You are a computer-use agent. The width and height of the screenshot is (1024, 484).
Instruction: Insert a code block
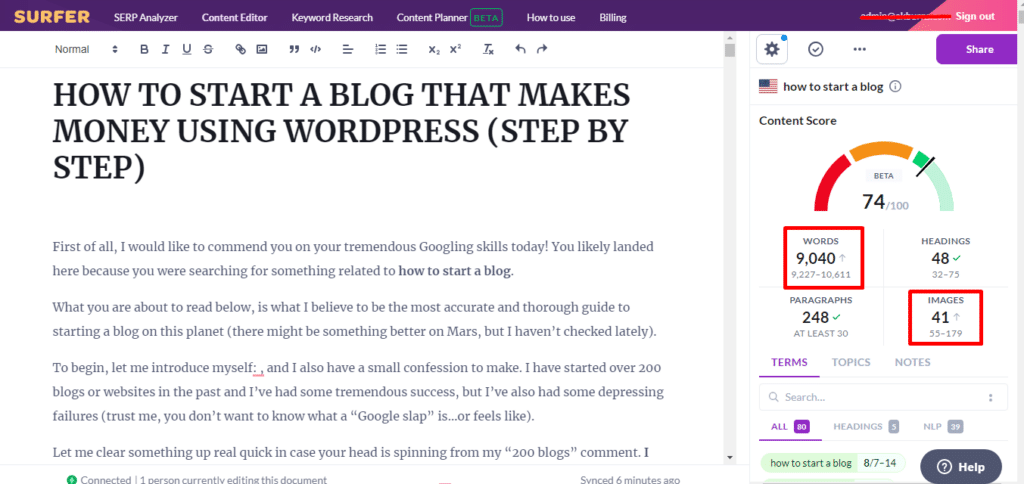pyautogui.click(x=315, y=49)
